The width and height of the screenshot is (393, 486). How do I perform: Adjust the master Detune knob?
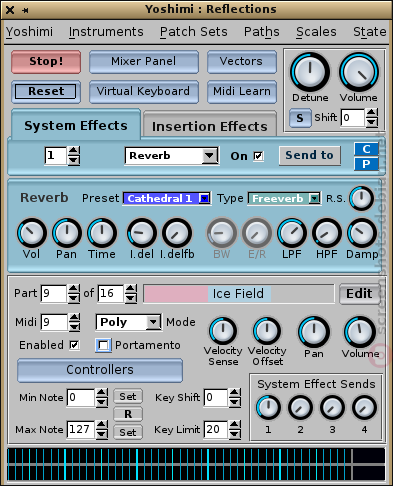tap(310, 72)
